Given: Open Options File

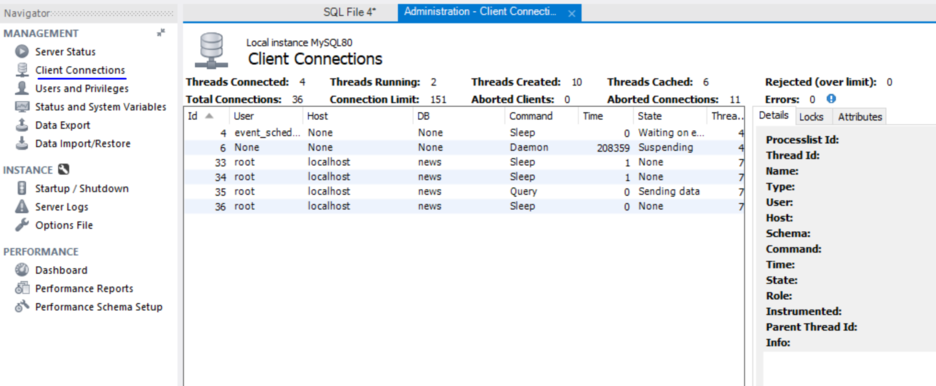Looking at the screenshot, I should pos(64,226).
